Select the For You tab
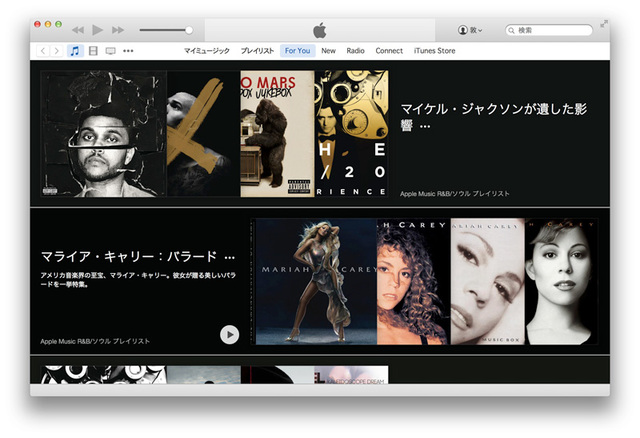This screenshot has width=640, height=438. [298, 51]
